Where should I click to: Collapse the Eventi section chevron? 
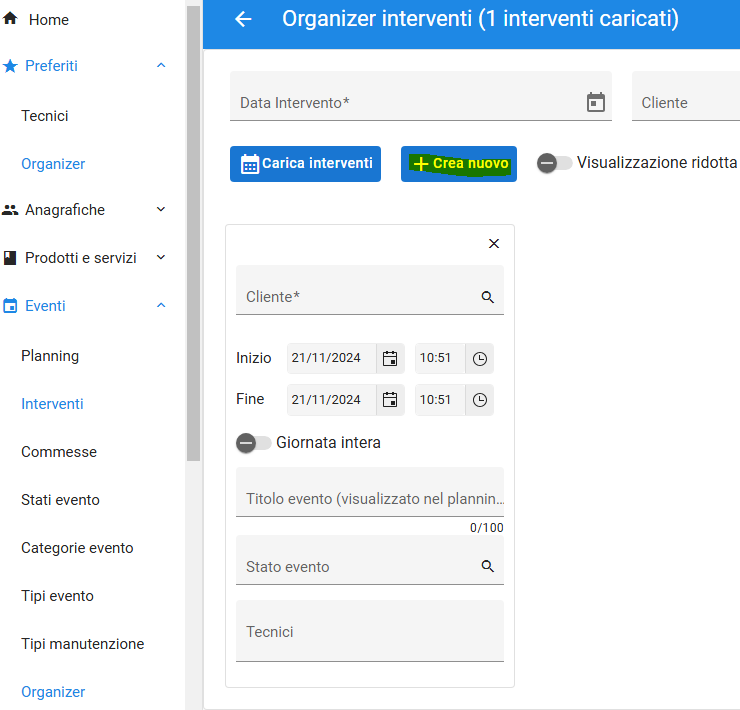[161, 305]
